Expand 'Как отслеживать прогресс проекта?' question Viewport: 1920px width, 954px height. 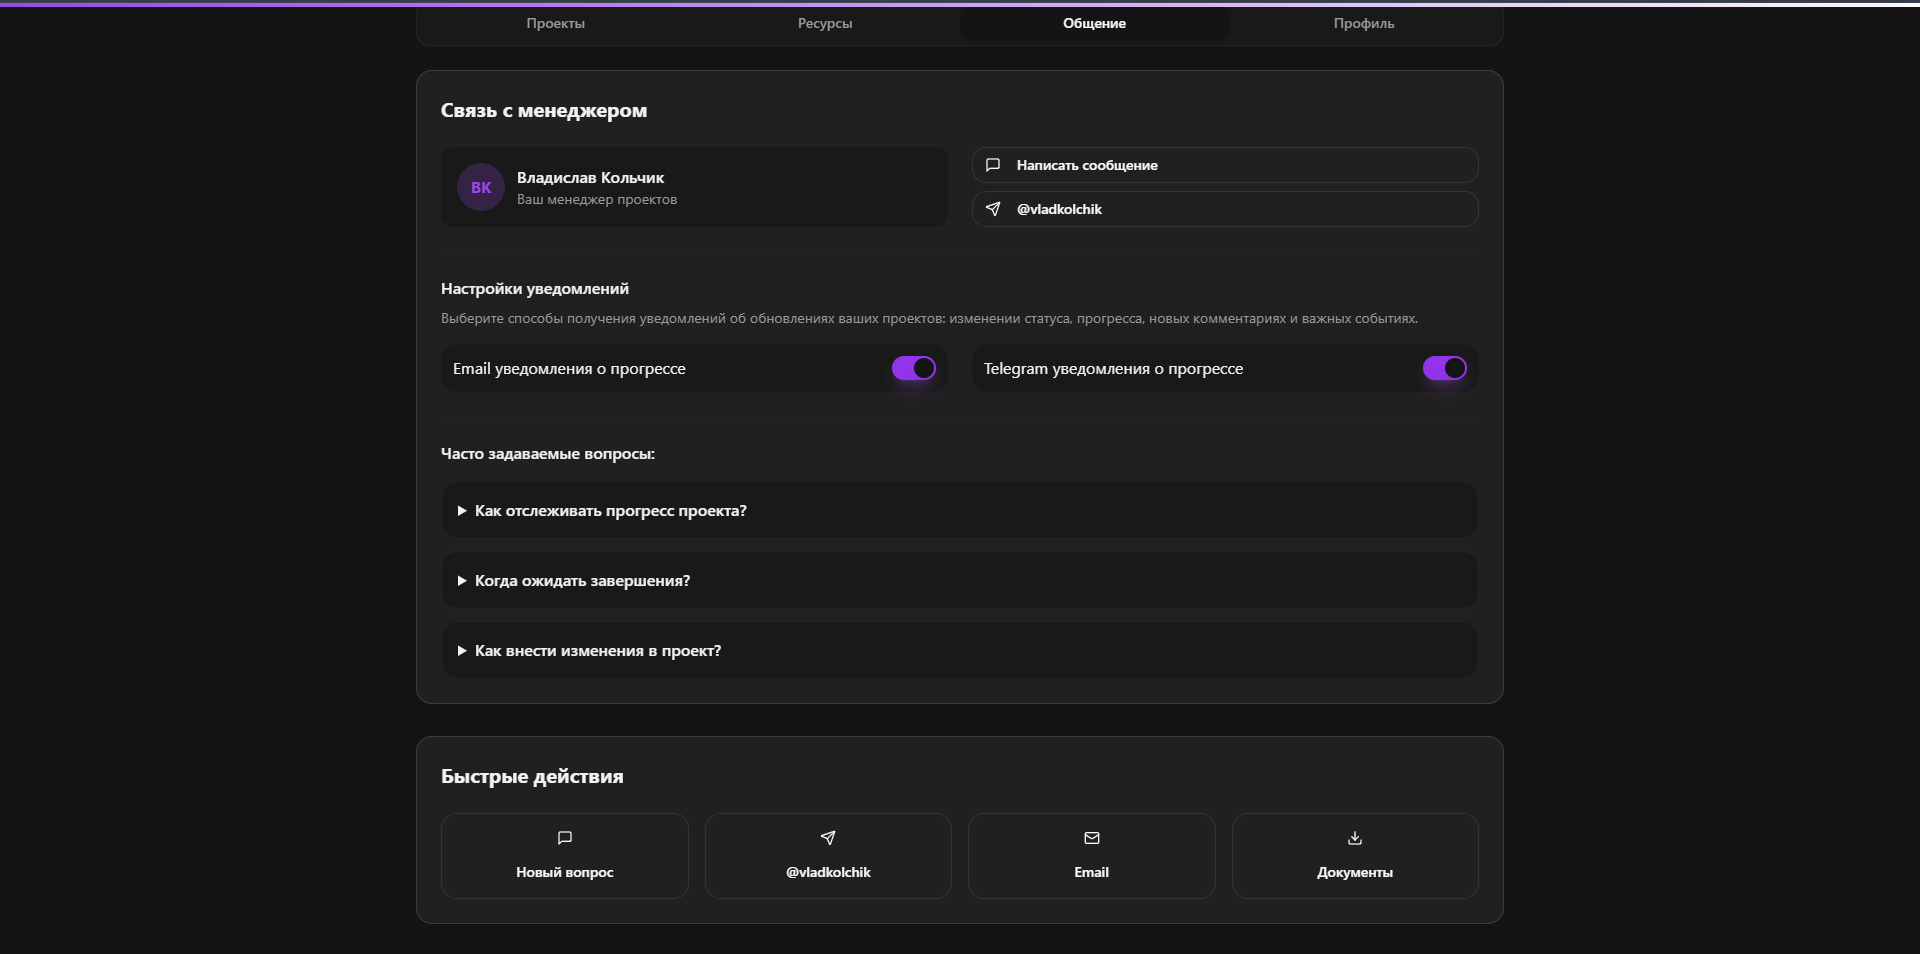611,511
